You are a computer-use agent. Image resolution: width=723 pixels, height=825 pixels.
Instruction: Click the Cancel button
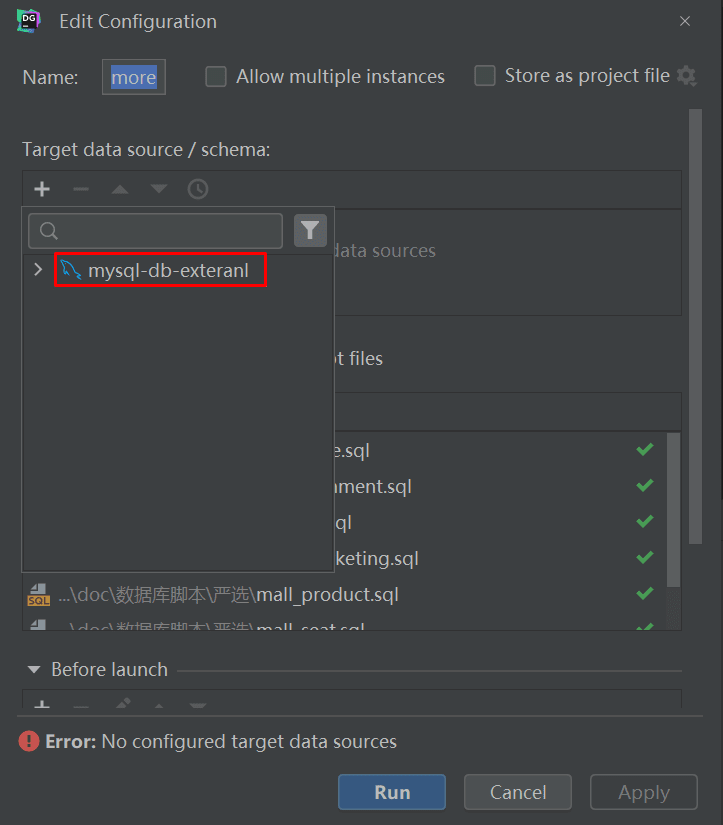coord(518,792)
